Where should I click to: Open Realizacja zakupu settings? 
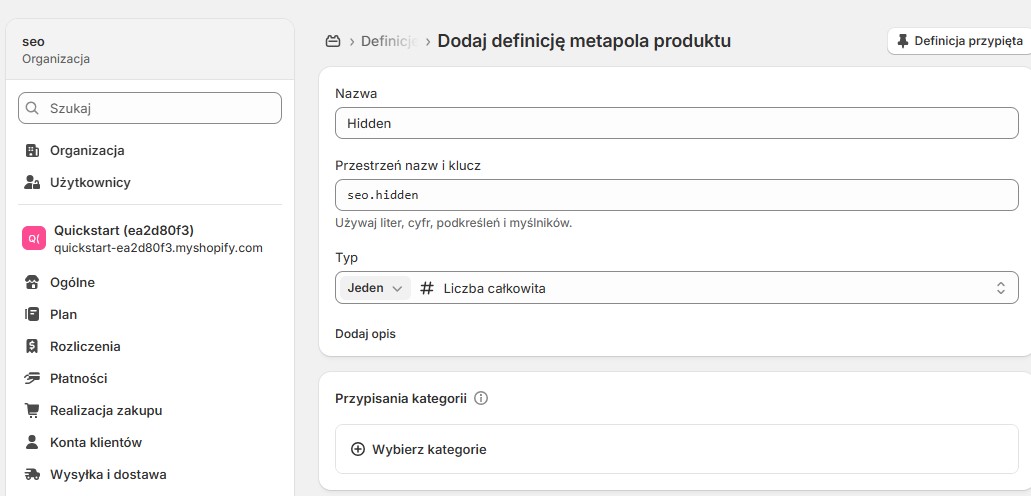point(150,410)
